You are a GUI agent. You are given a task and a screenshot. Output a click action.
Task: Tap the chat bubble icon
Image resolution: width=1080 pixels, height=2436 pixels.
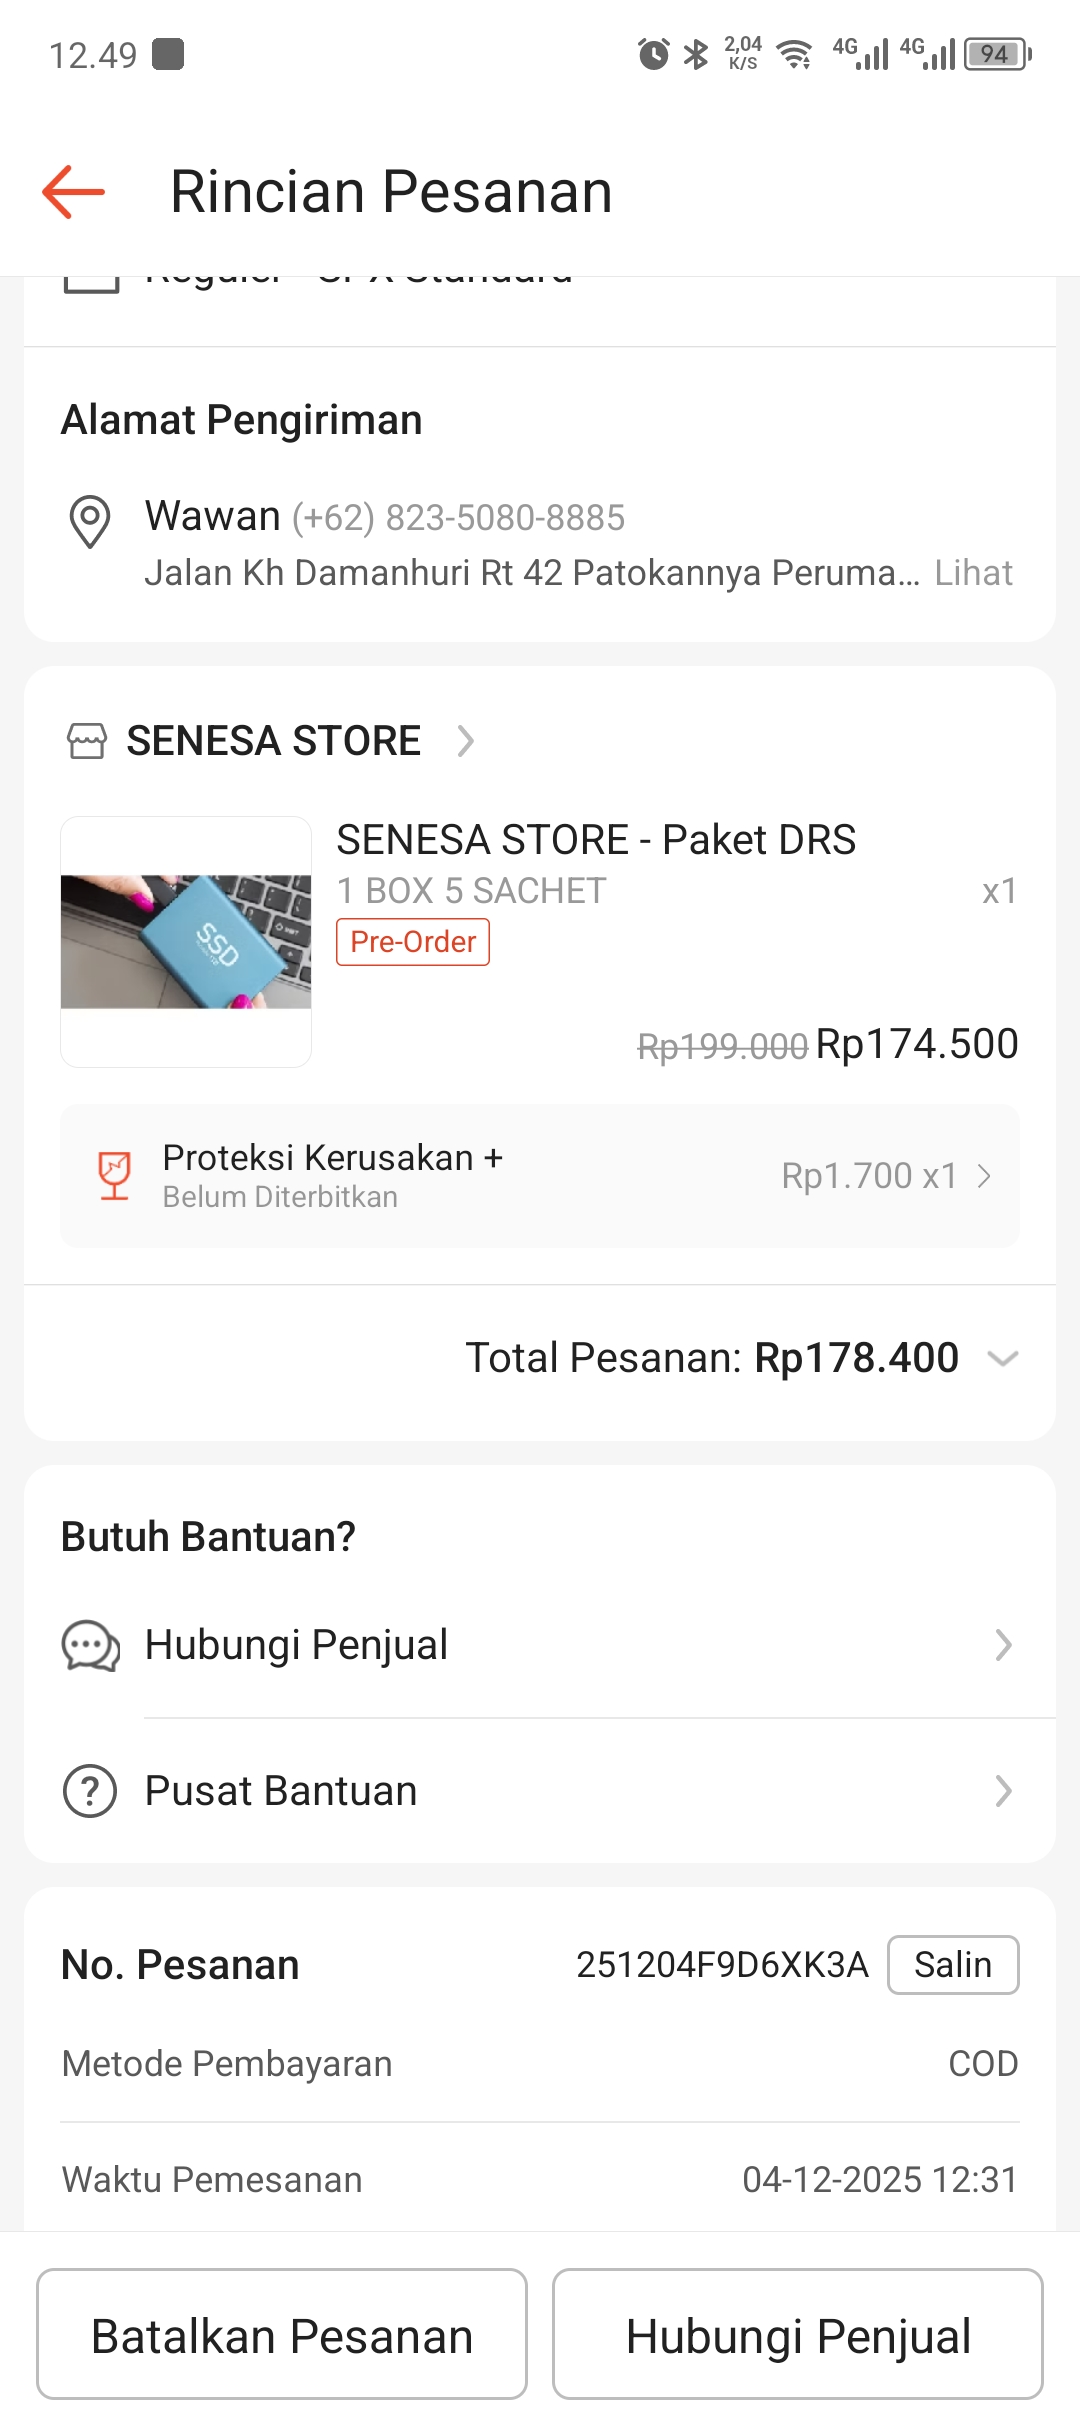coord(91,1645)
